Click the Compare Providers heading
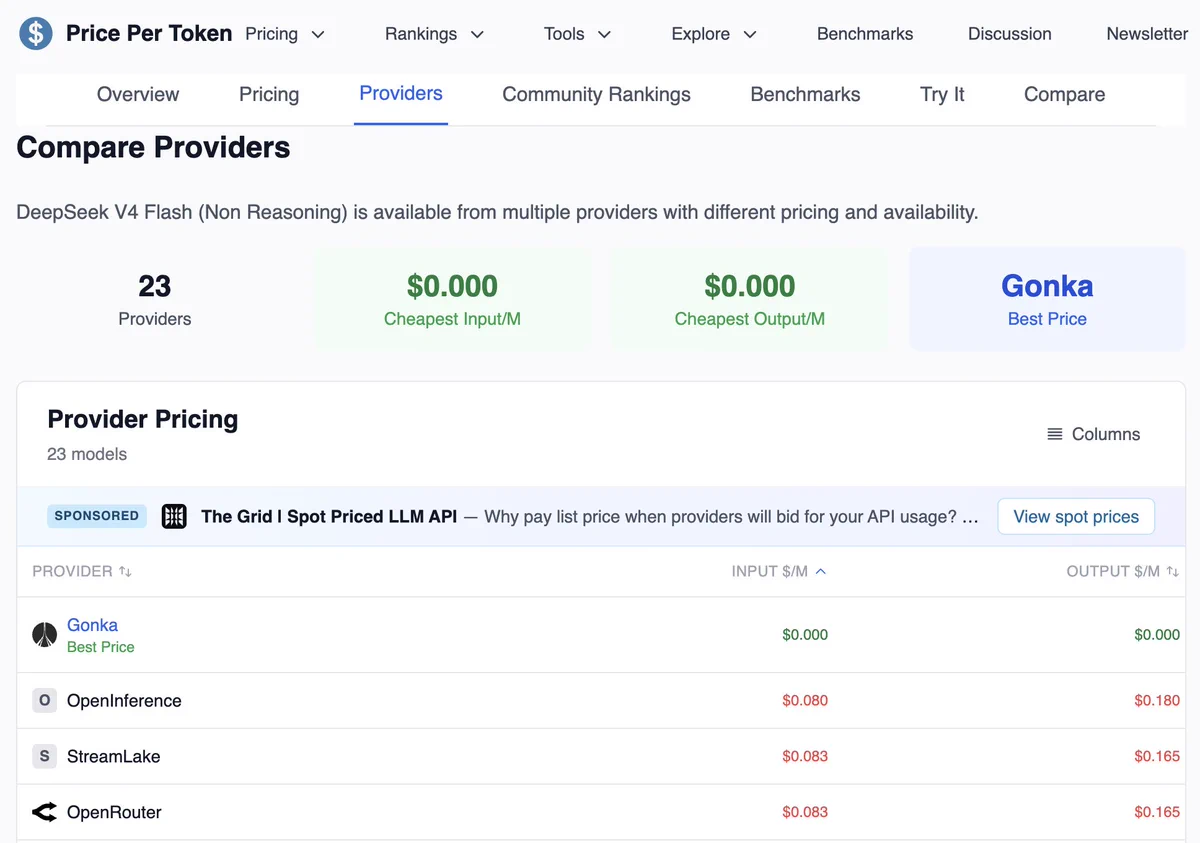This screenshot has width=1200, height=843. [153, 148]
